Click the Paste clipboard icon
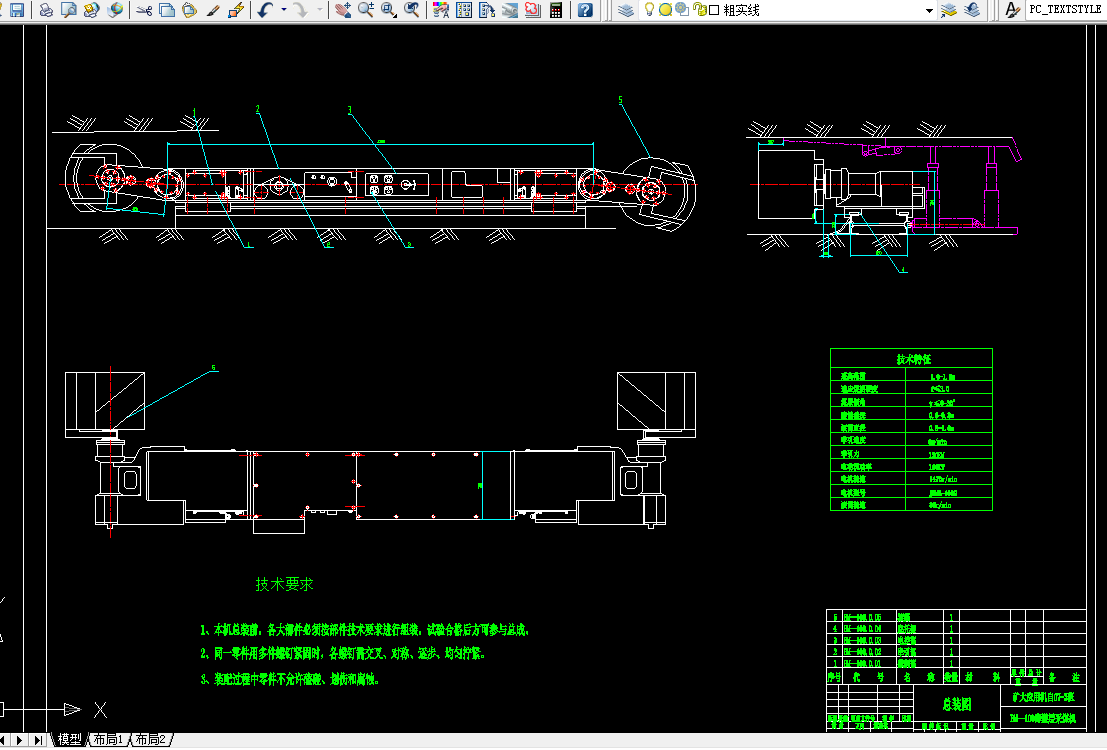 (x=189, y=10)
